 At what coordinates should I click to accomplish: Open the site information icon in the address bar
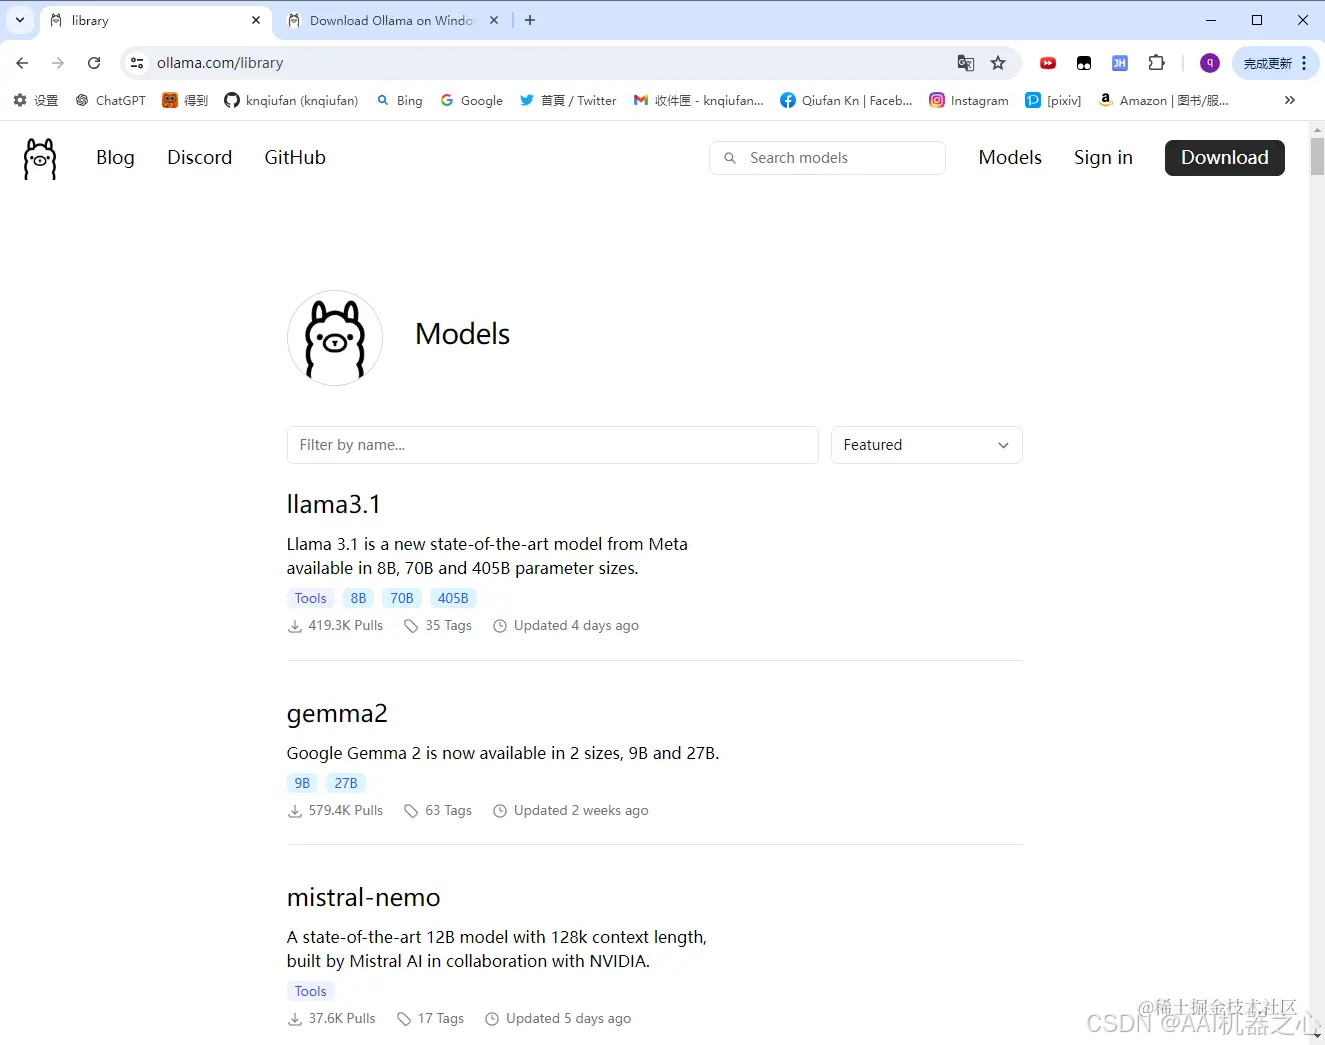pos(137,63)
